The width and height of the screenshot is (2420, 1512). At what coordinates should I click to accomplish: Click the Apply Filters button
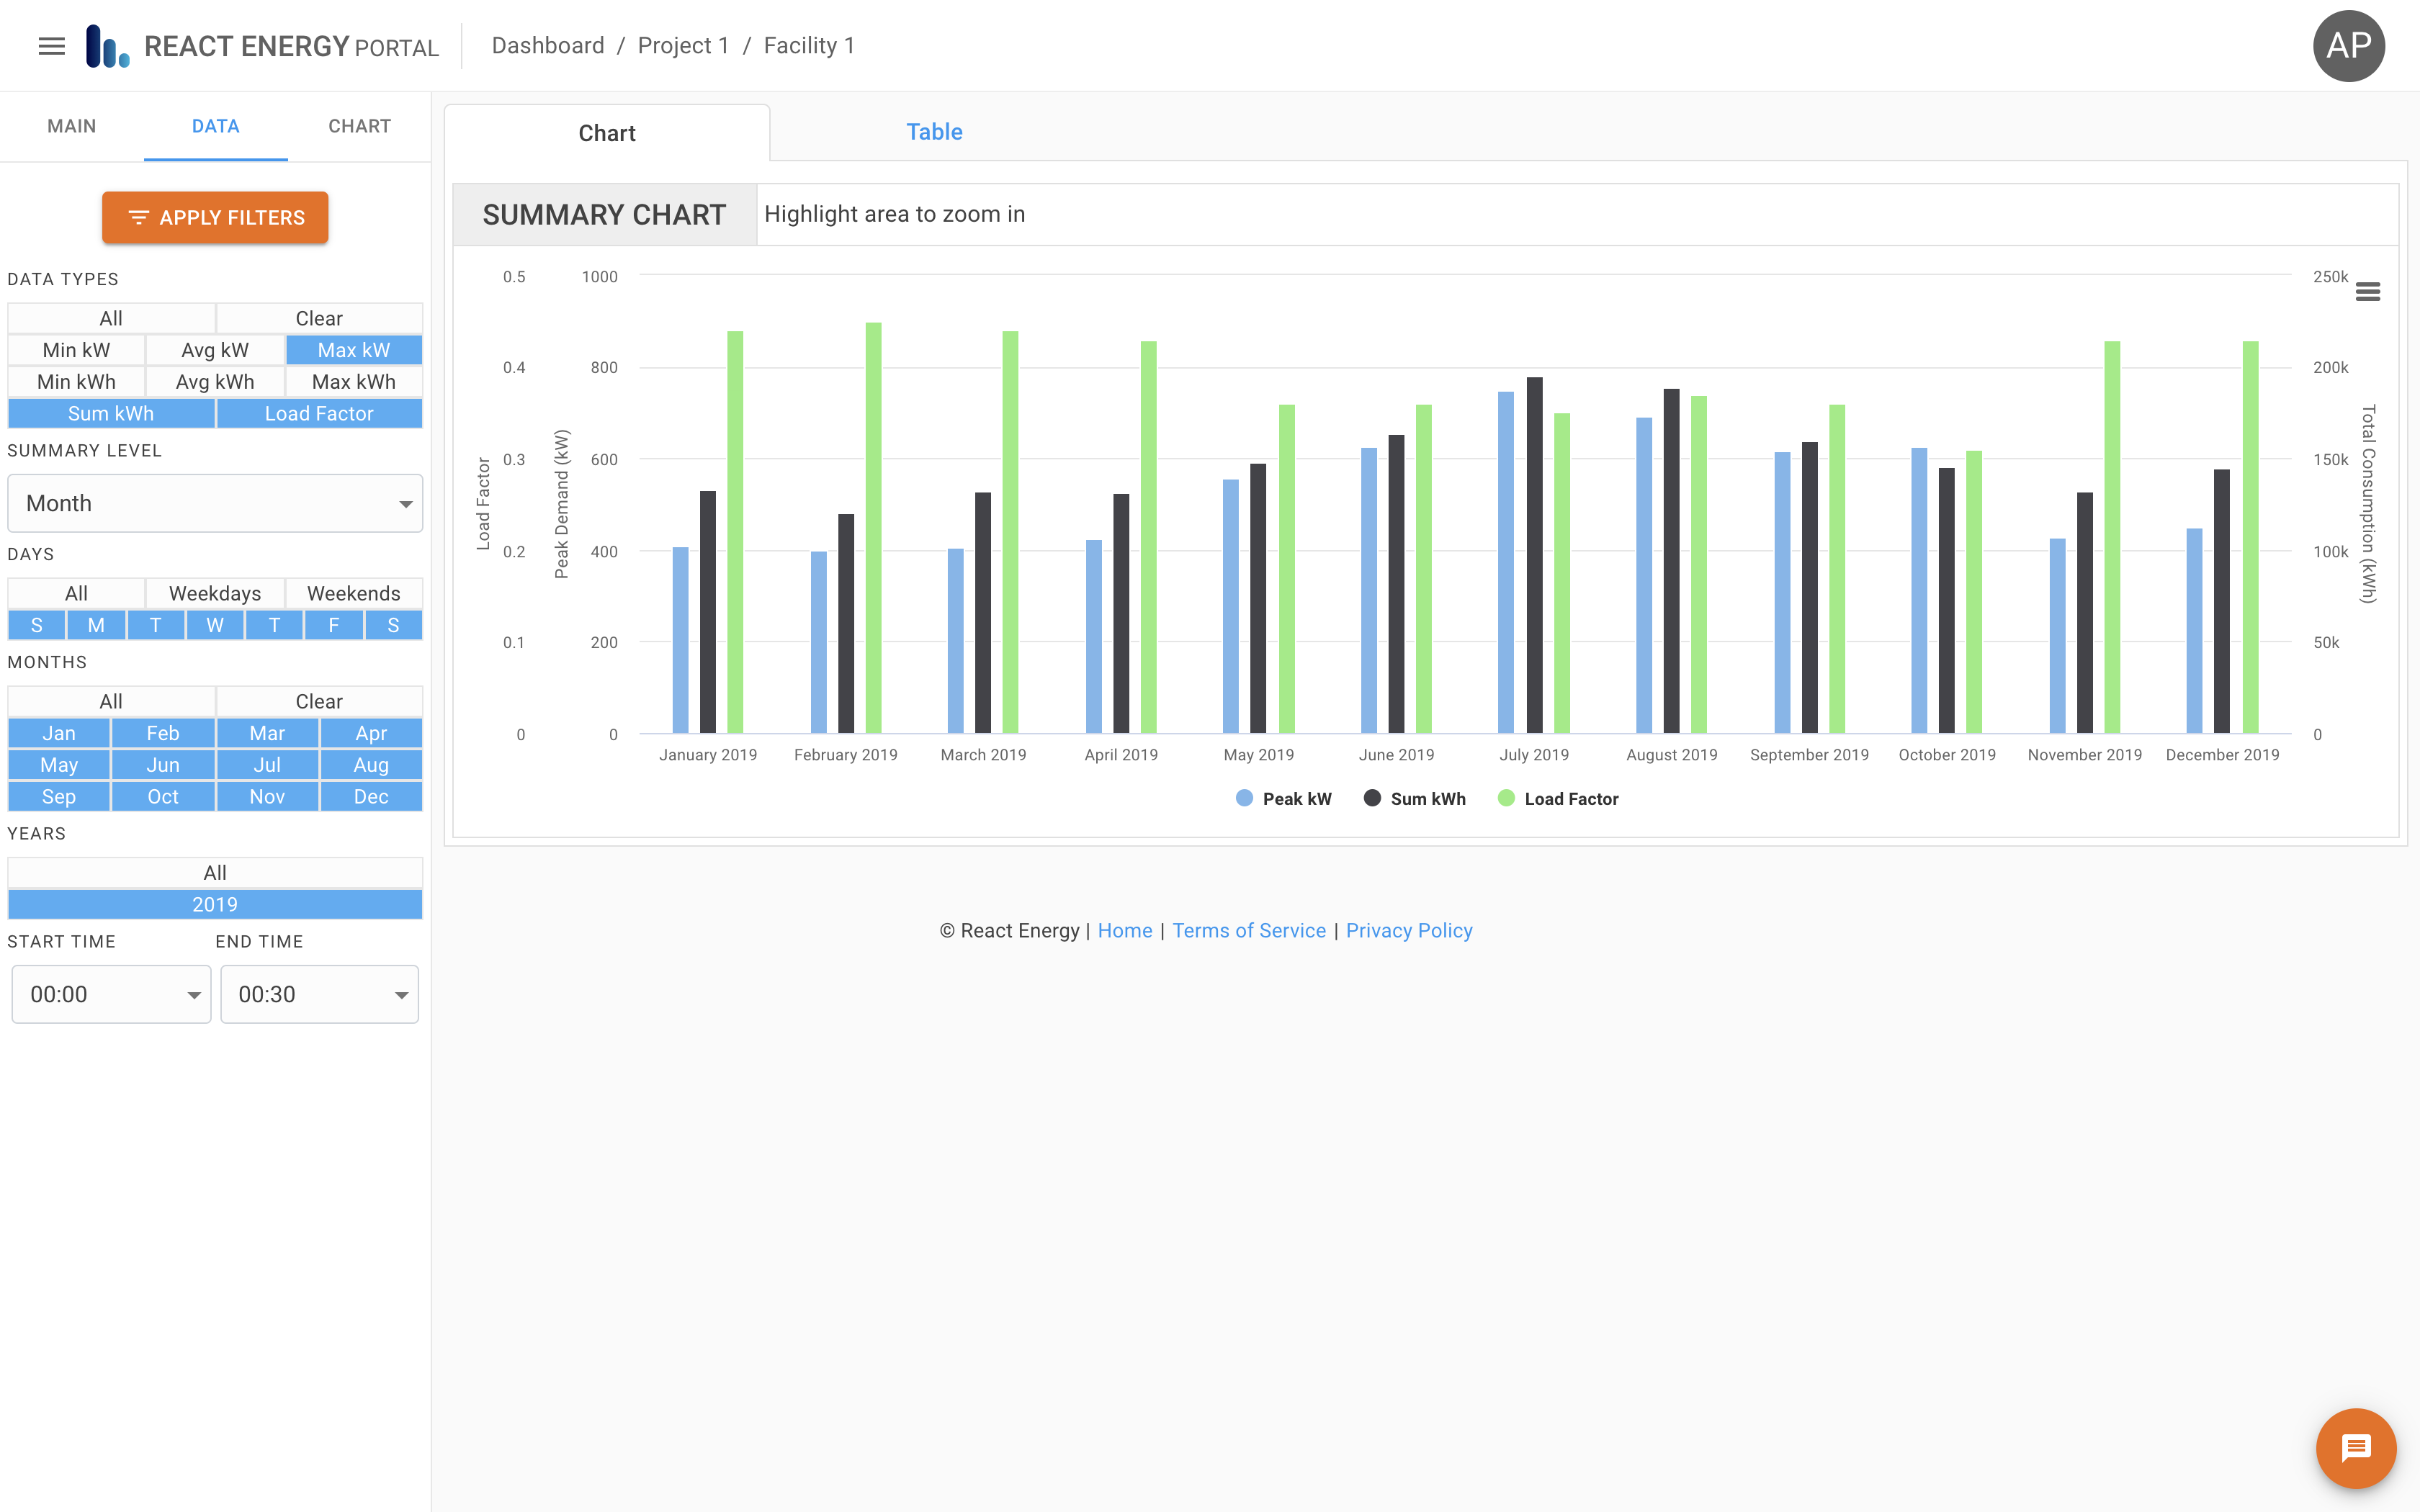click(x=215, y=217)
